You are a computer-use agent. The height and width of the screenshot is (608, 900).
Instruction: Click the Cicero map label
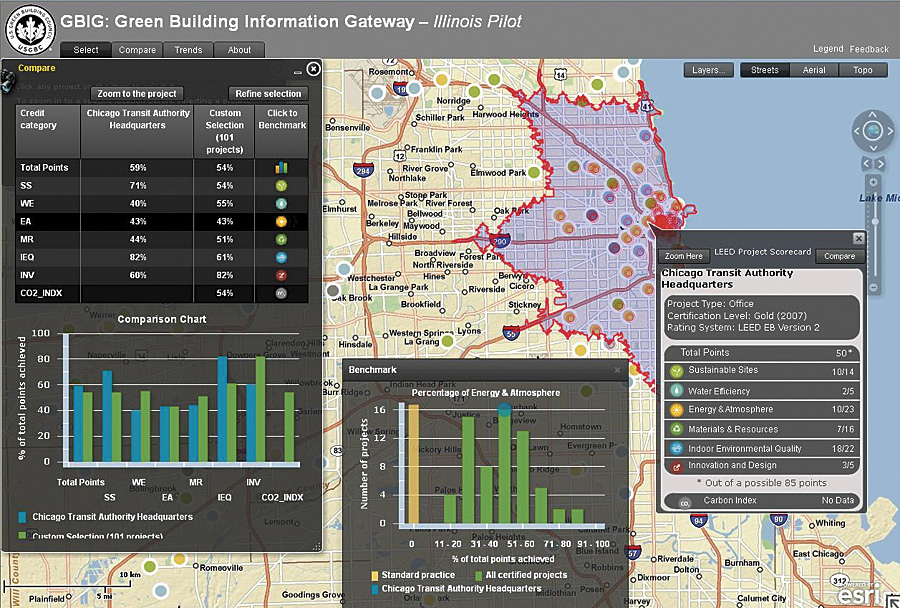tap(521, 285)
